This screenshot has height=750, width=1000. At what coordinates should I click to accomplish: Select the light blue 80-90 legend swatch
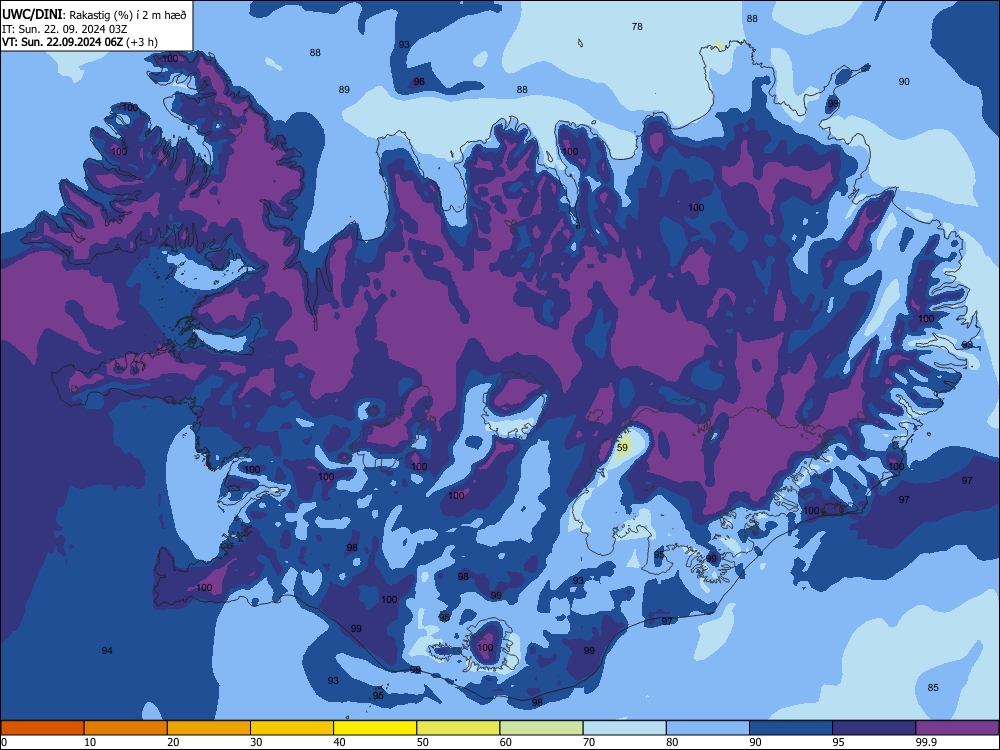point(708,728)
